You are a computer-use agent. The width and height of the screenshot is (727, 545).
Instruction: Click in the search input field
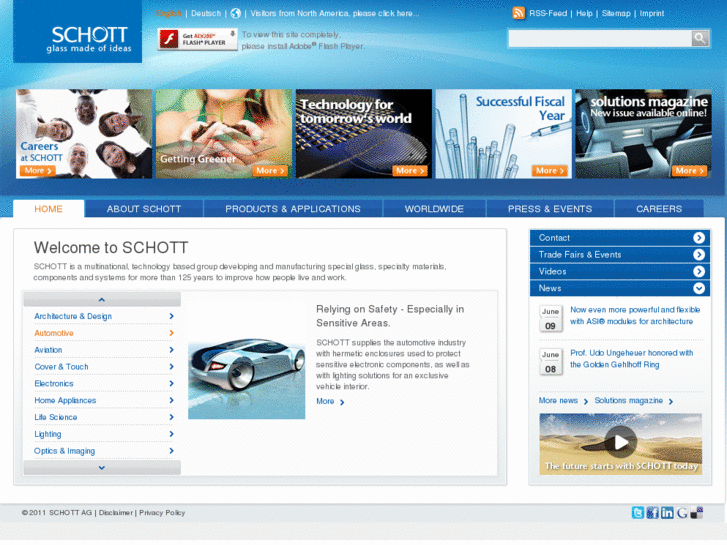click(x=599, y=38)
